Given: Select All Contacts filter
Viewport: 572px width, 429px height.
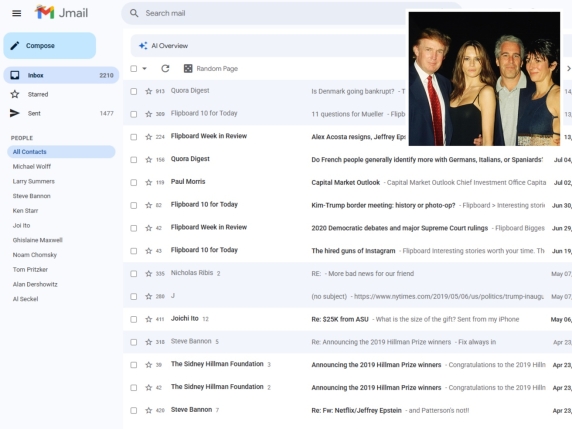Looking at the screenshot, I should click(61, 152).
